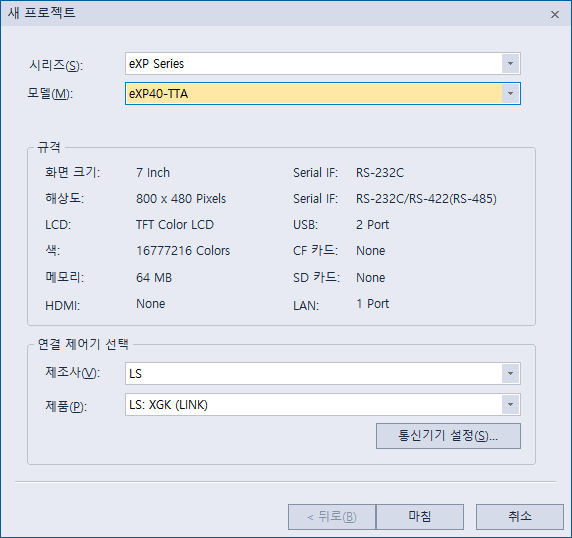The width and height of the screenshot is (572, 538).
Task: Click the eXP Series combo box field
Action: pos(322,63)
